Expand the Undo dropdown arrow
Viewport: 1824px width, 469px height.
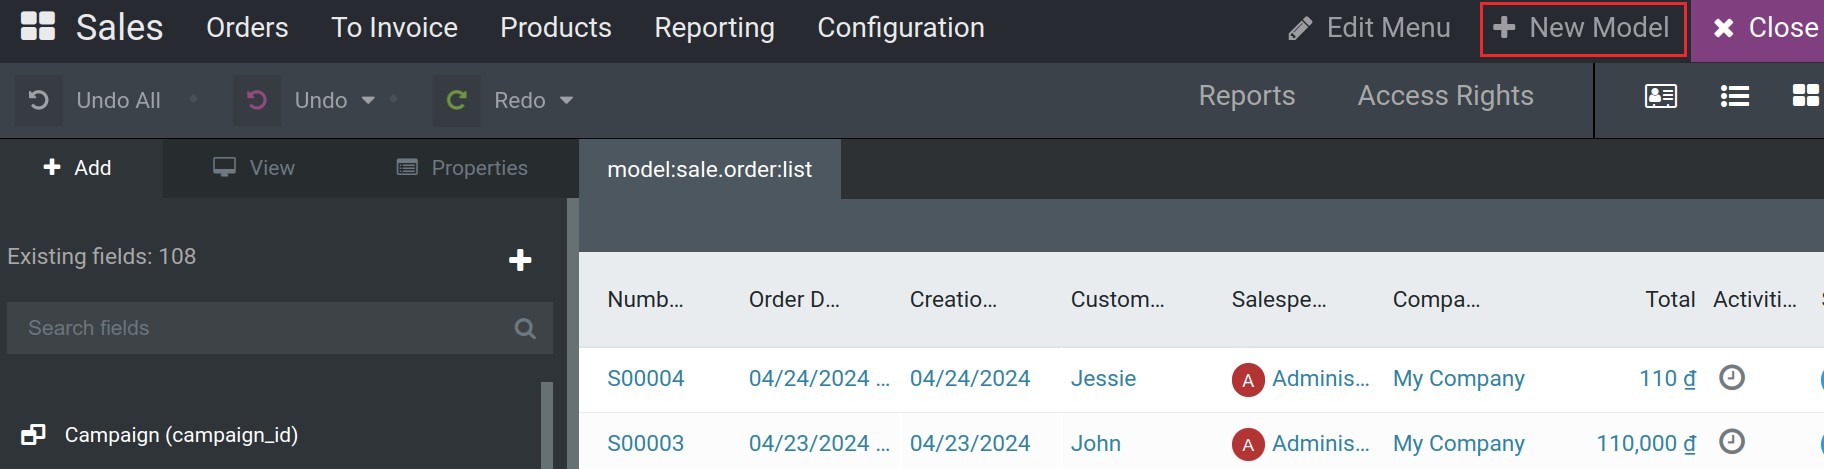click(368, 100)
